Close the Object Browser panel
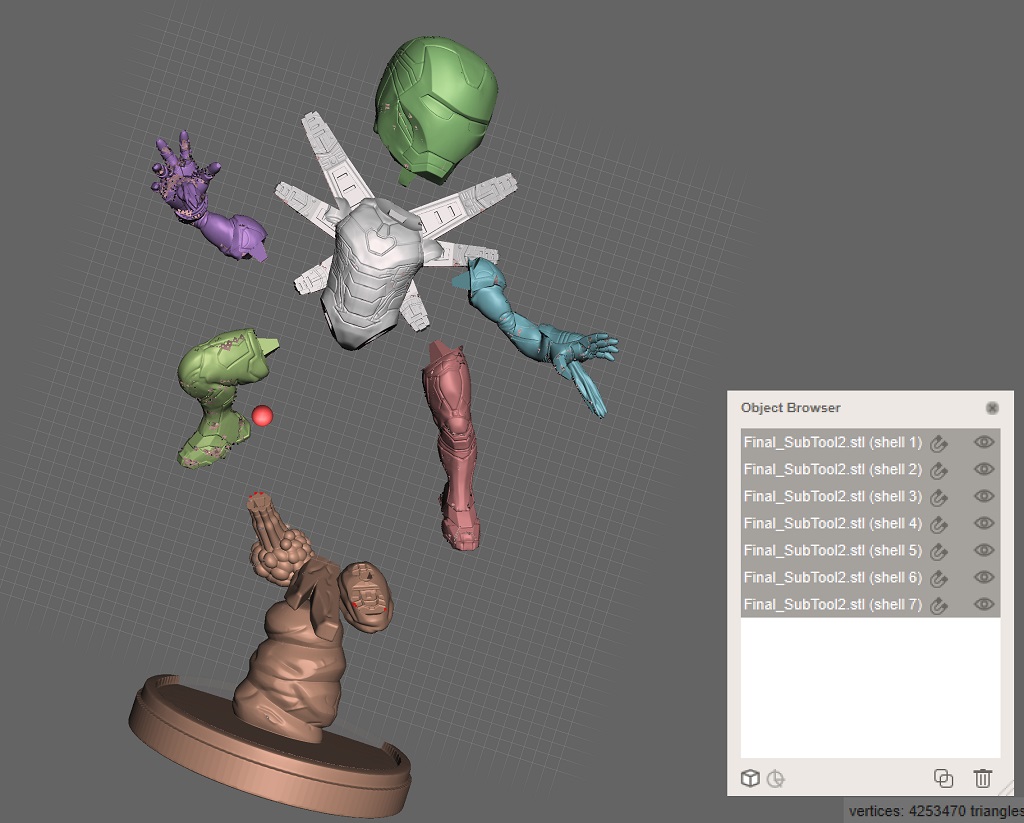 tap(992, 408)
